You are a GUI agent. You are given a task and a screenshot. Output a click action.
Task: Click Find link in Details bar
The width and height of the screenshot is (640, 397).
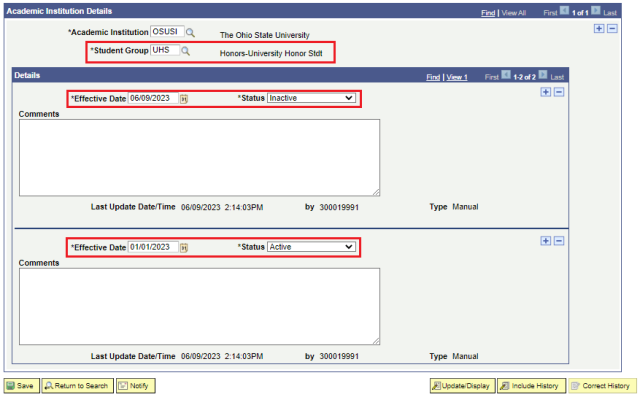coord(433,77)
